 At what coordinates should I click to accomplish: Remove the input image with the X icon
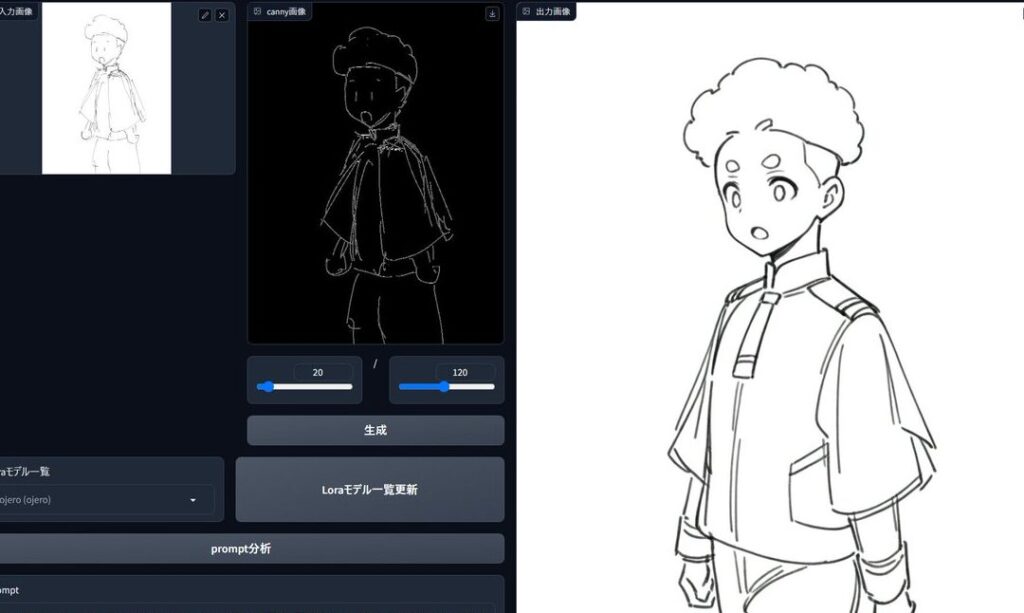(x=222, y=15)
